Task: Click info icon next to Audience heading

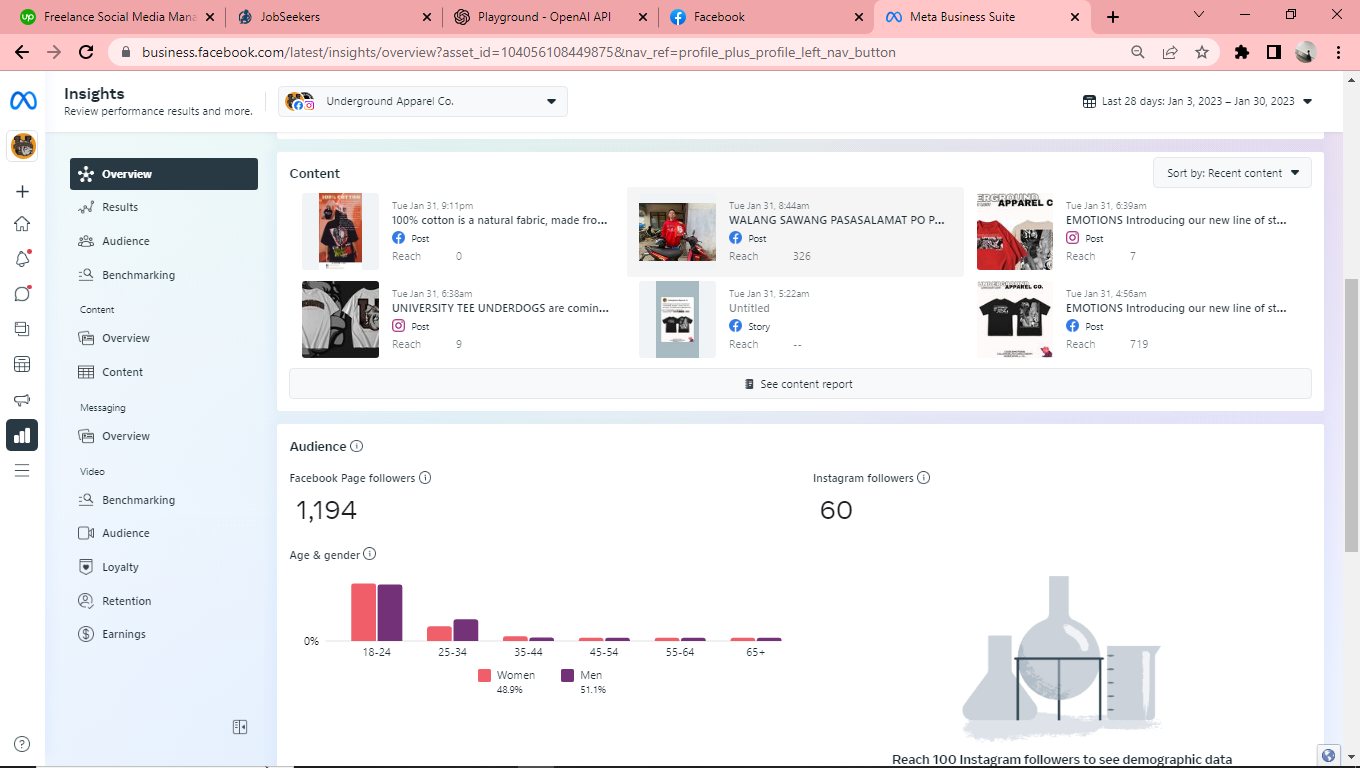Action: point(357,447)
